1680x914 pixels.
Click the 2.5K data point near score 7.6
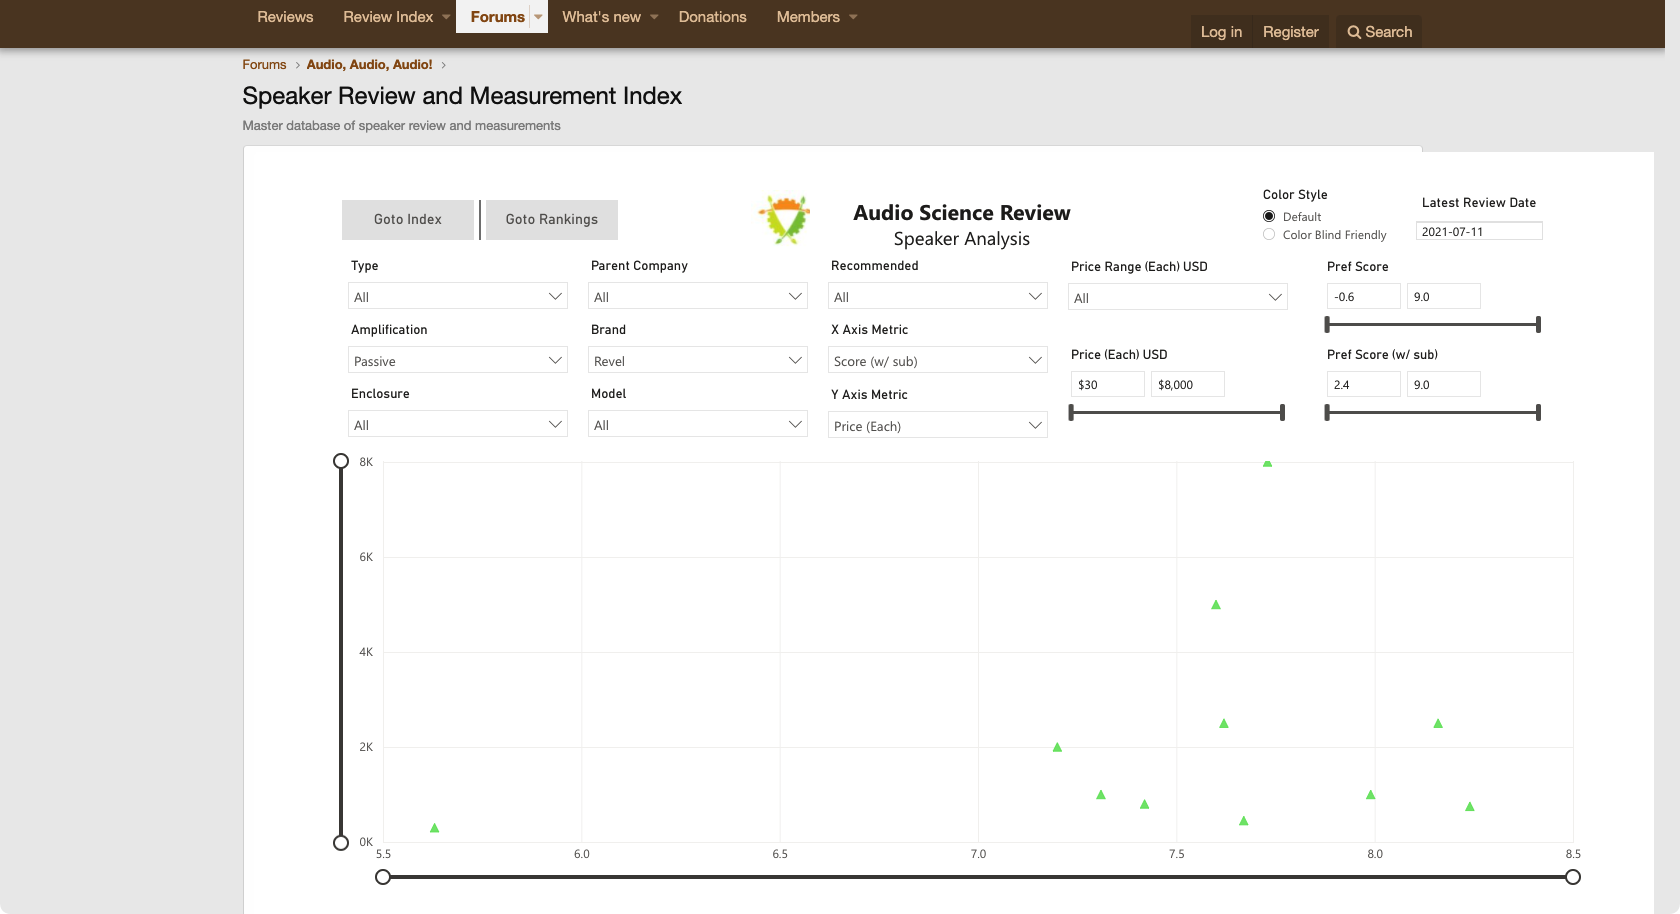(x=1224, y=723)
